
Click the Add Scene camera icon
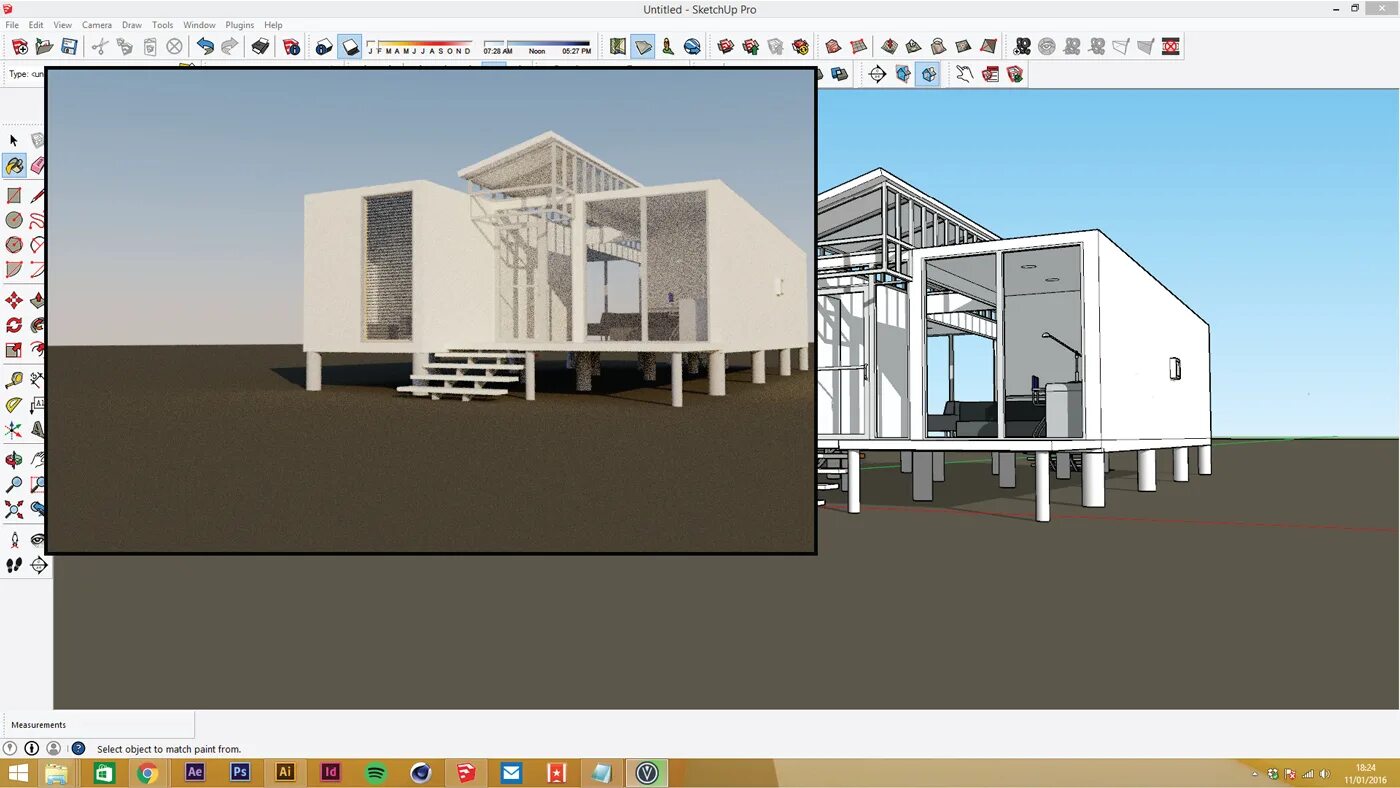[x=1022, y=46]
